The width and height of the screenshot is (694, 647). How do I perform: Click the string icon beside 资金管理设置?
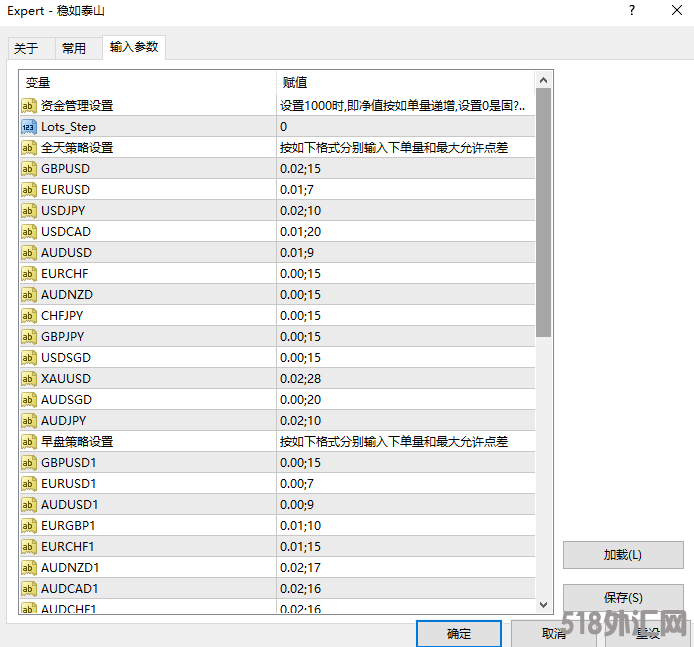29,105
